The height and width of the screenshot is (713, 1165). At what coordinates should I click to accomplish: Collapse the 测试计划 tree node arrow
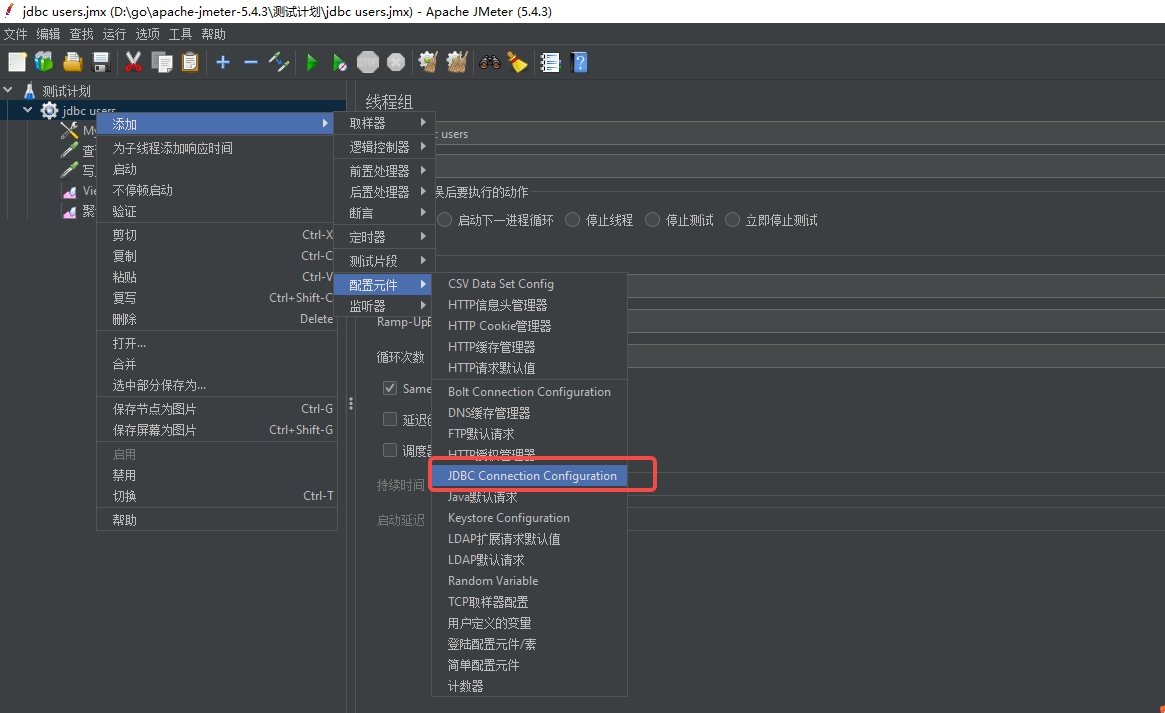pyautogui.click(x=8, y=90)
